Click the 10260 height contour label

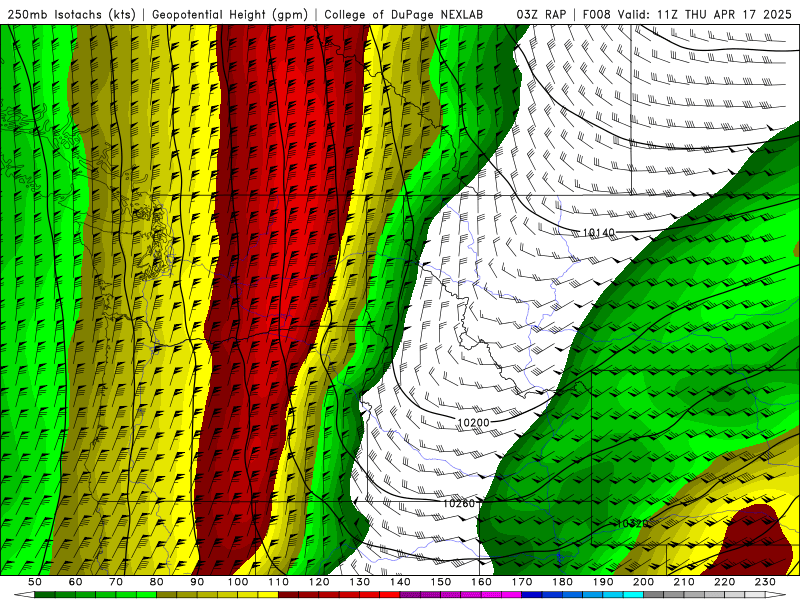click(459, 504)
